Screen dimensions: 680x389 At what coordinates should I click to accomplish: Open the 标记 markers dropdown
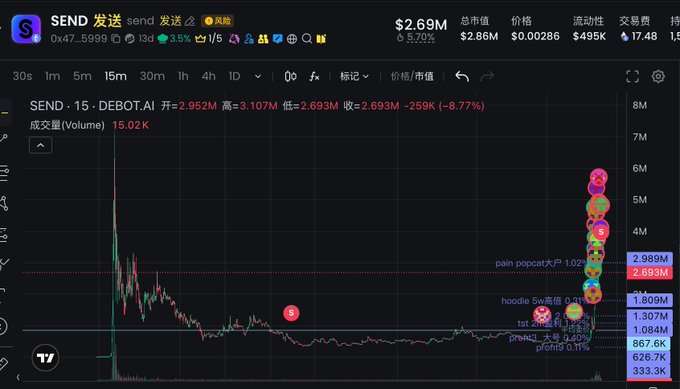[x=354, y=76]
